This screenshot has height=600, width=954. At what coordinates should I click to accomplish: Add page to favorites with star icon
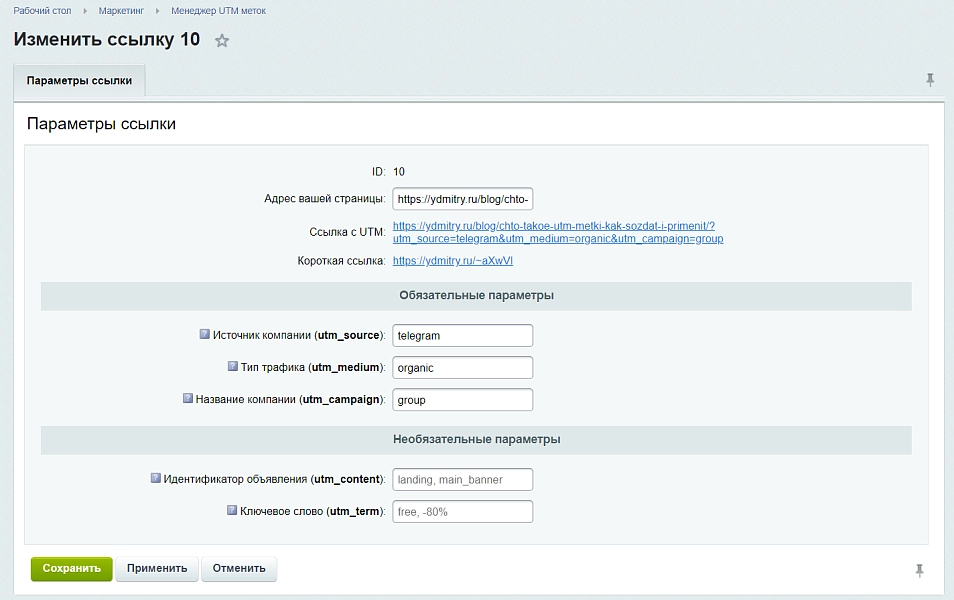click(x=222, y=41)
